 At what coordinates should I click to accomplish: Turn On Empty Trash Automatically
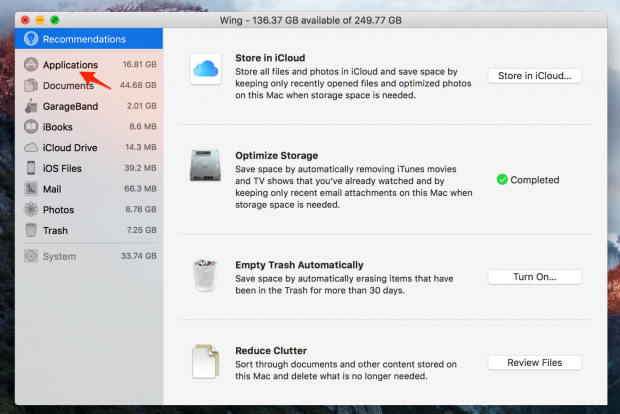[534, 277]
